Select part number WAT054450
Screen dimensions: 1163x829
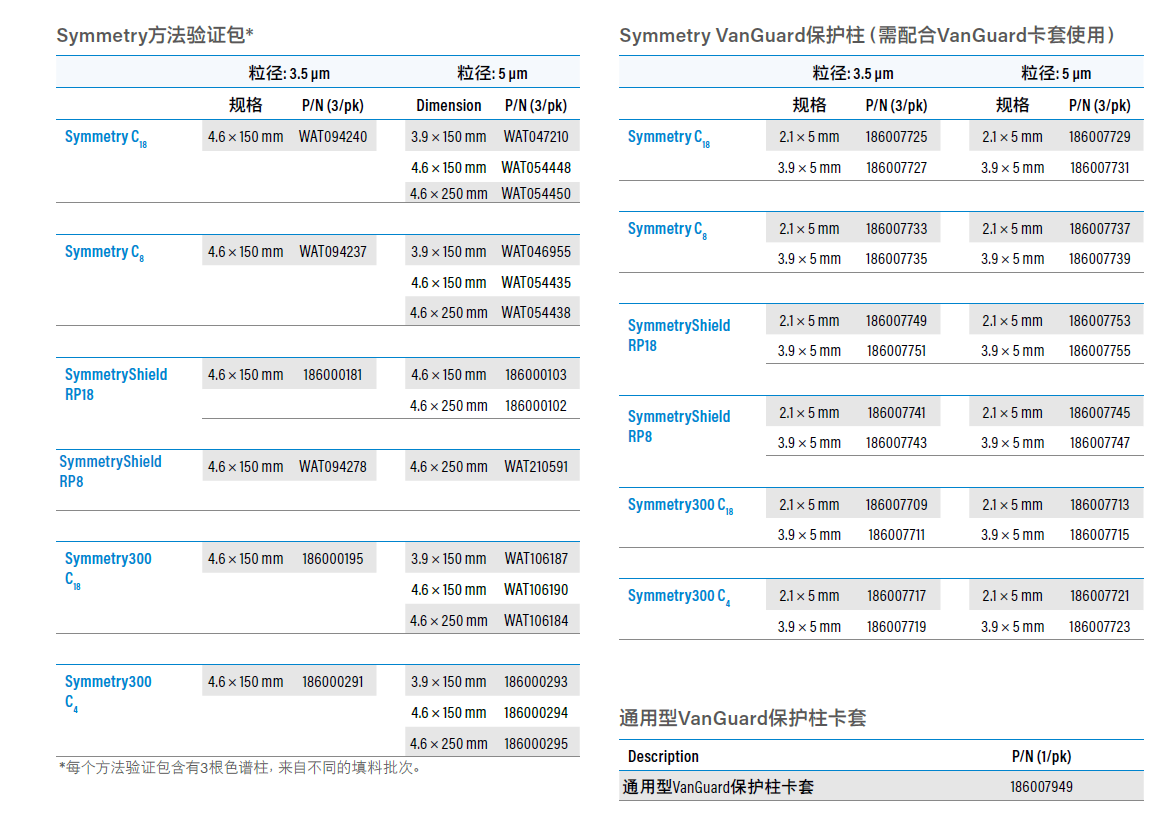[536, 194]
